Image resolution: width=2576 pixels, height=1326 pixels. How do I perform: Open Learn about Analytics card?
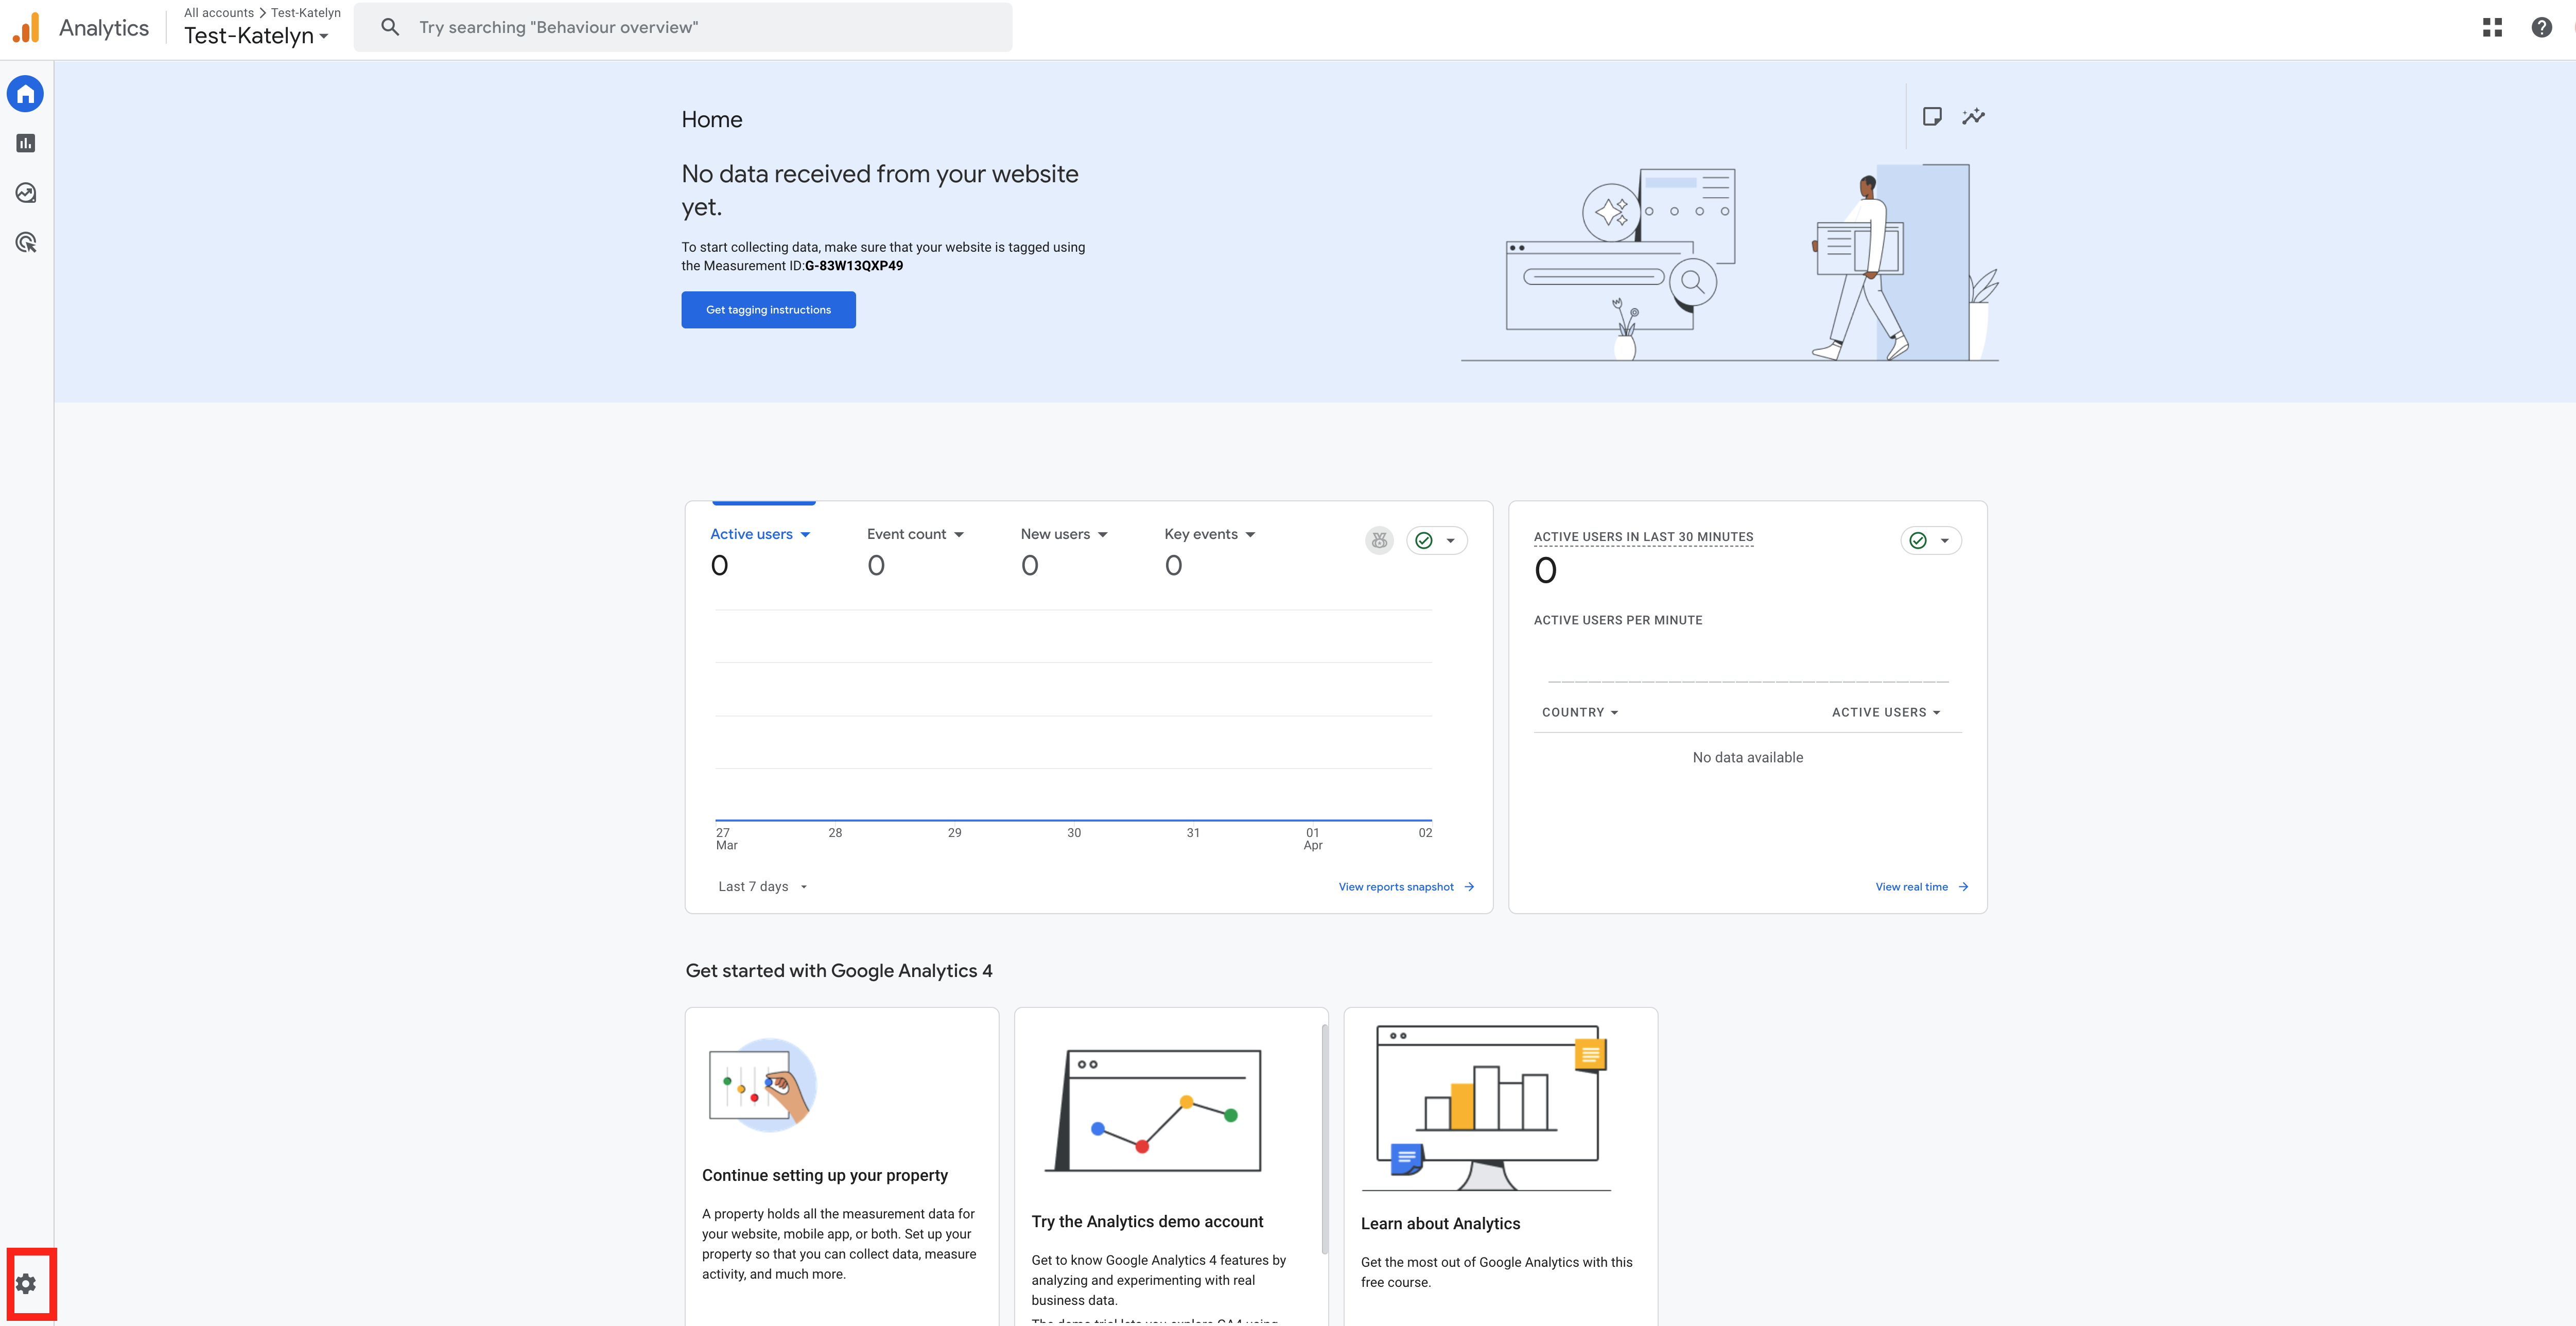coord(1501,1166)
